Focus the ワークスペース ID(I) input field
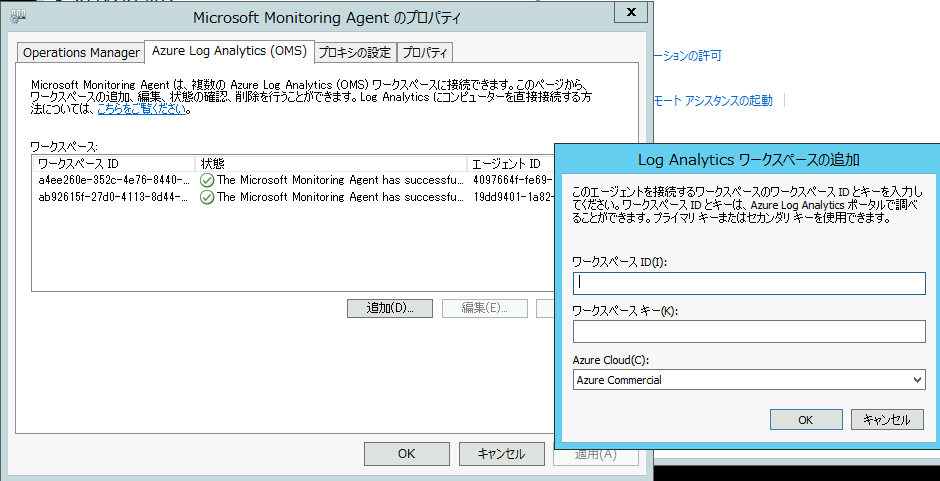The image size is (940, 481). pos(749,283)
